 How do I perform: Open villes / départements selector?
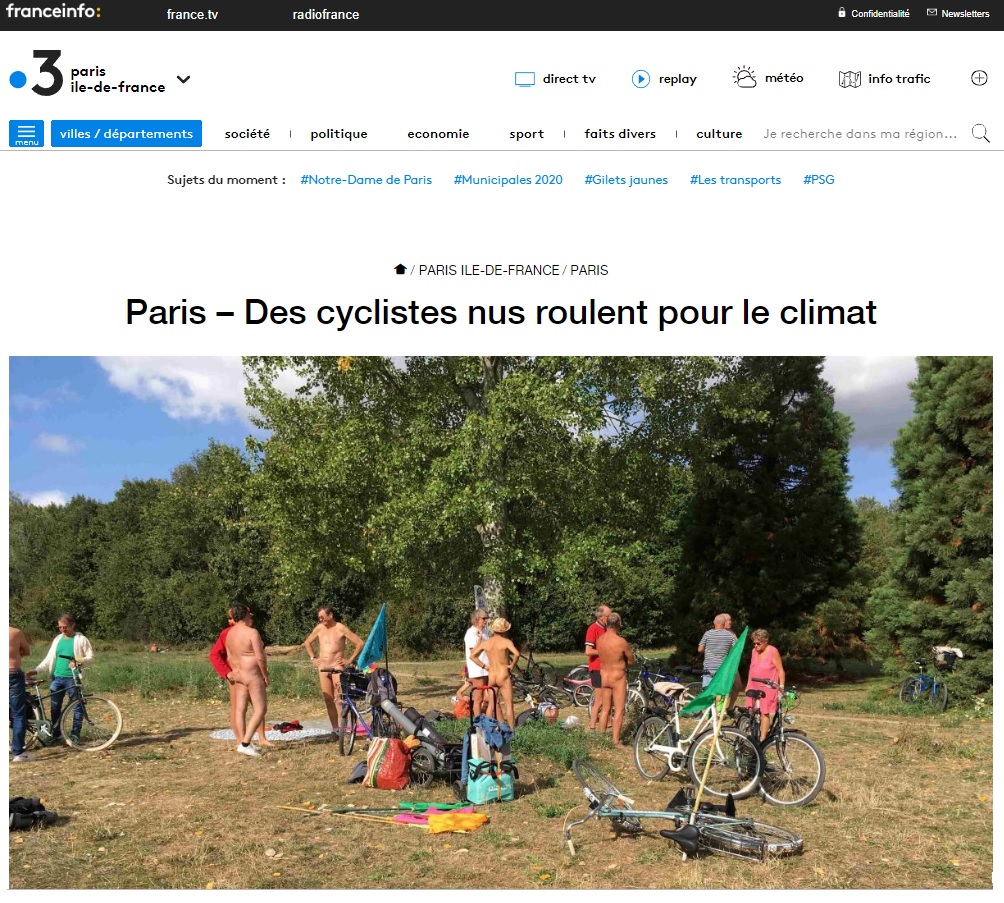click(126, 133)
